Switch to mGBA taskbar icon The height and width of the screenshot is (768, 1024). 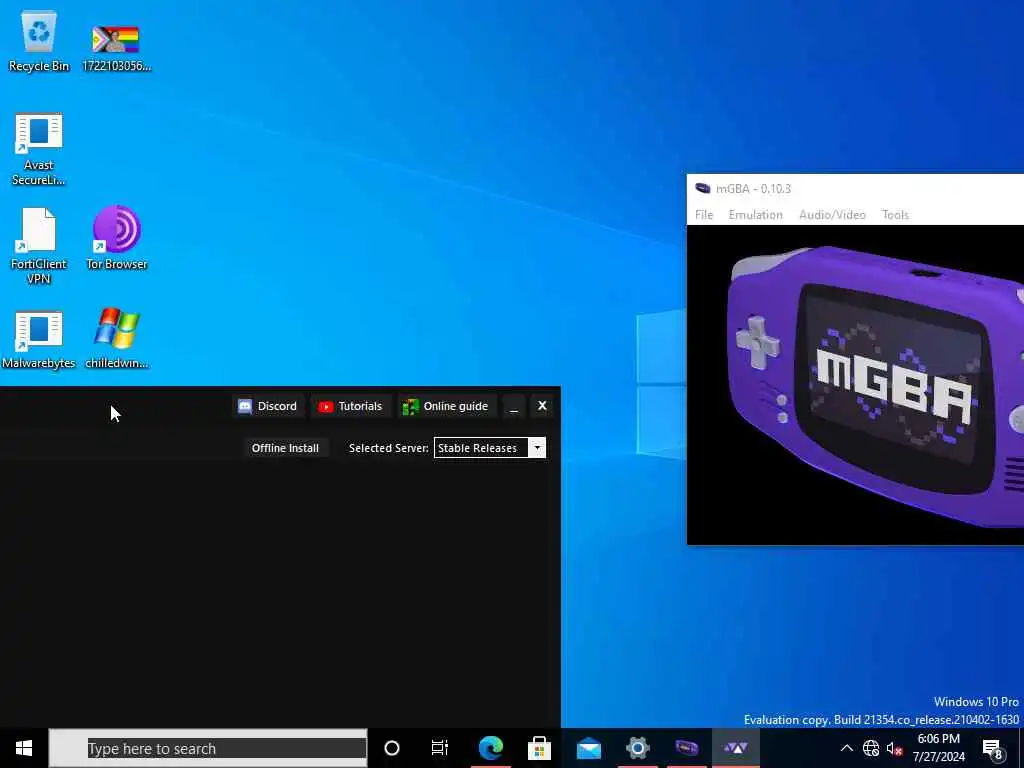click(x=686, y=748)
